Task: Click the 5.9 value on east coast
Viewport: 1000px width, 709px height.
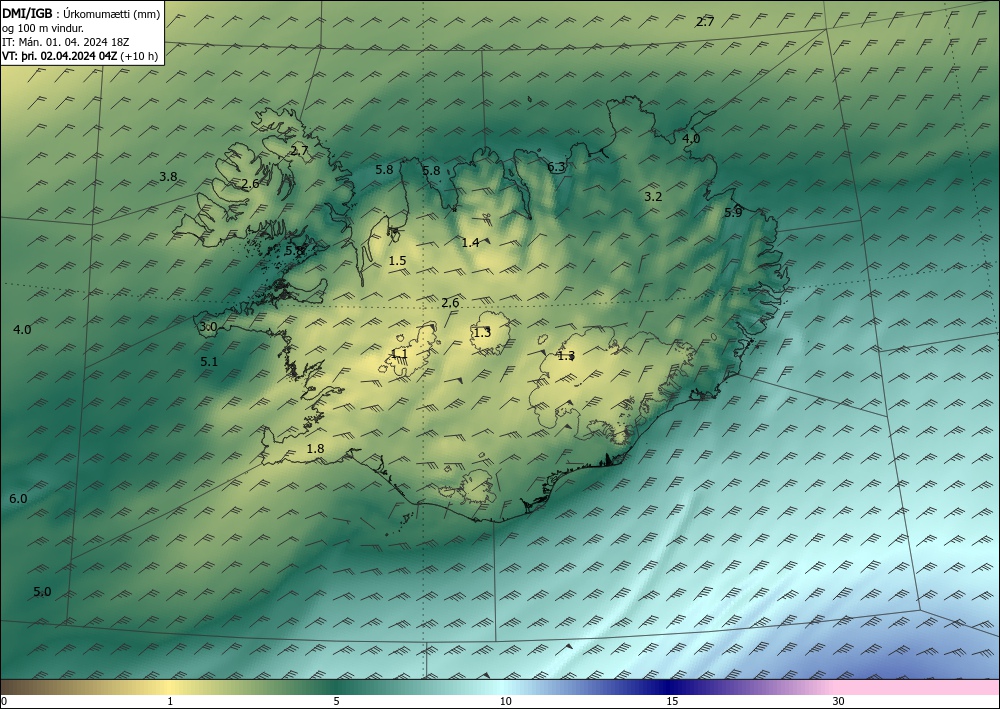Action: point(733,212)
